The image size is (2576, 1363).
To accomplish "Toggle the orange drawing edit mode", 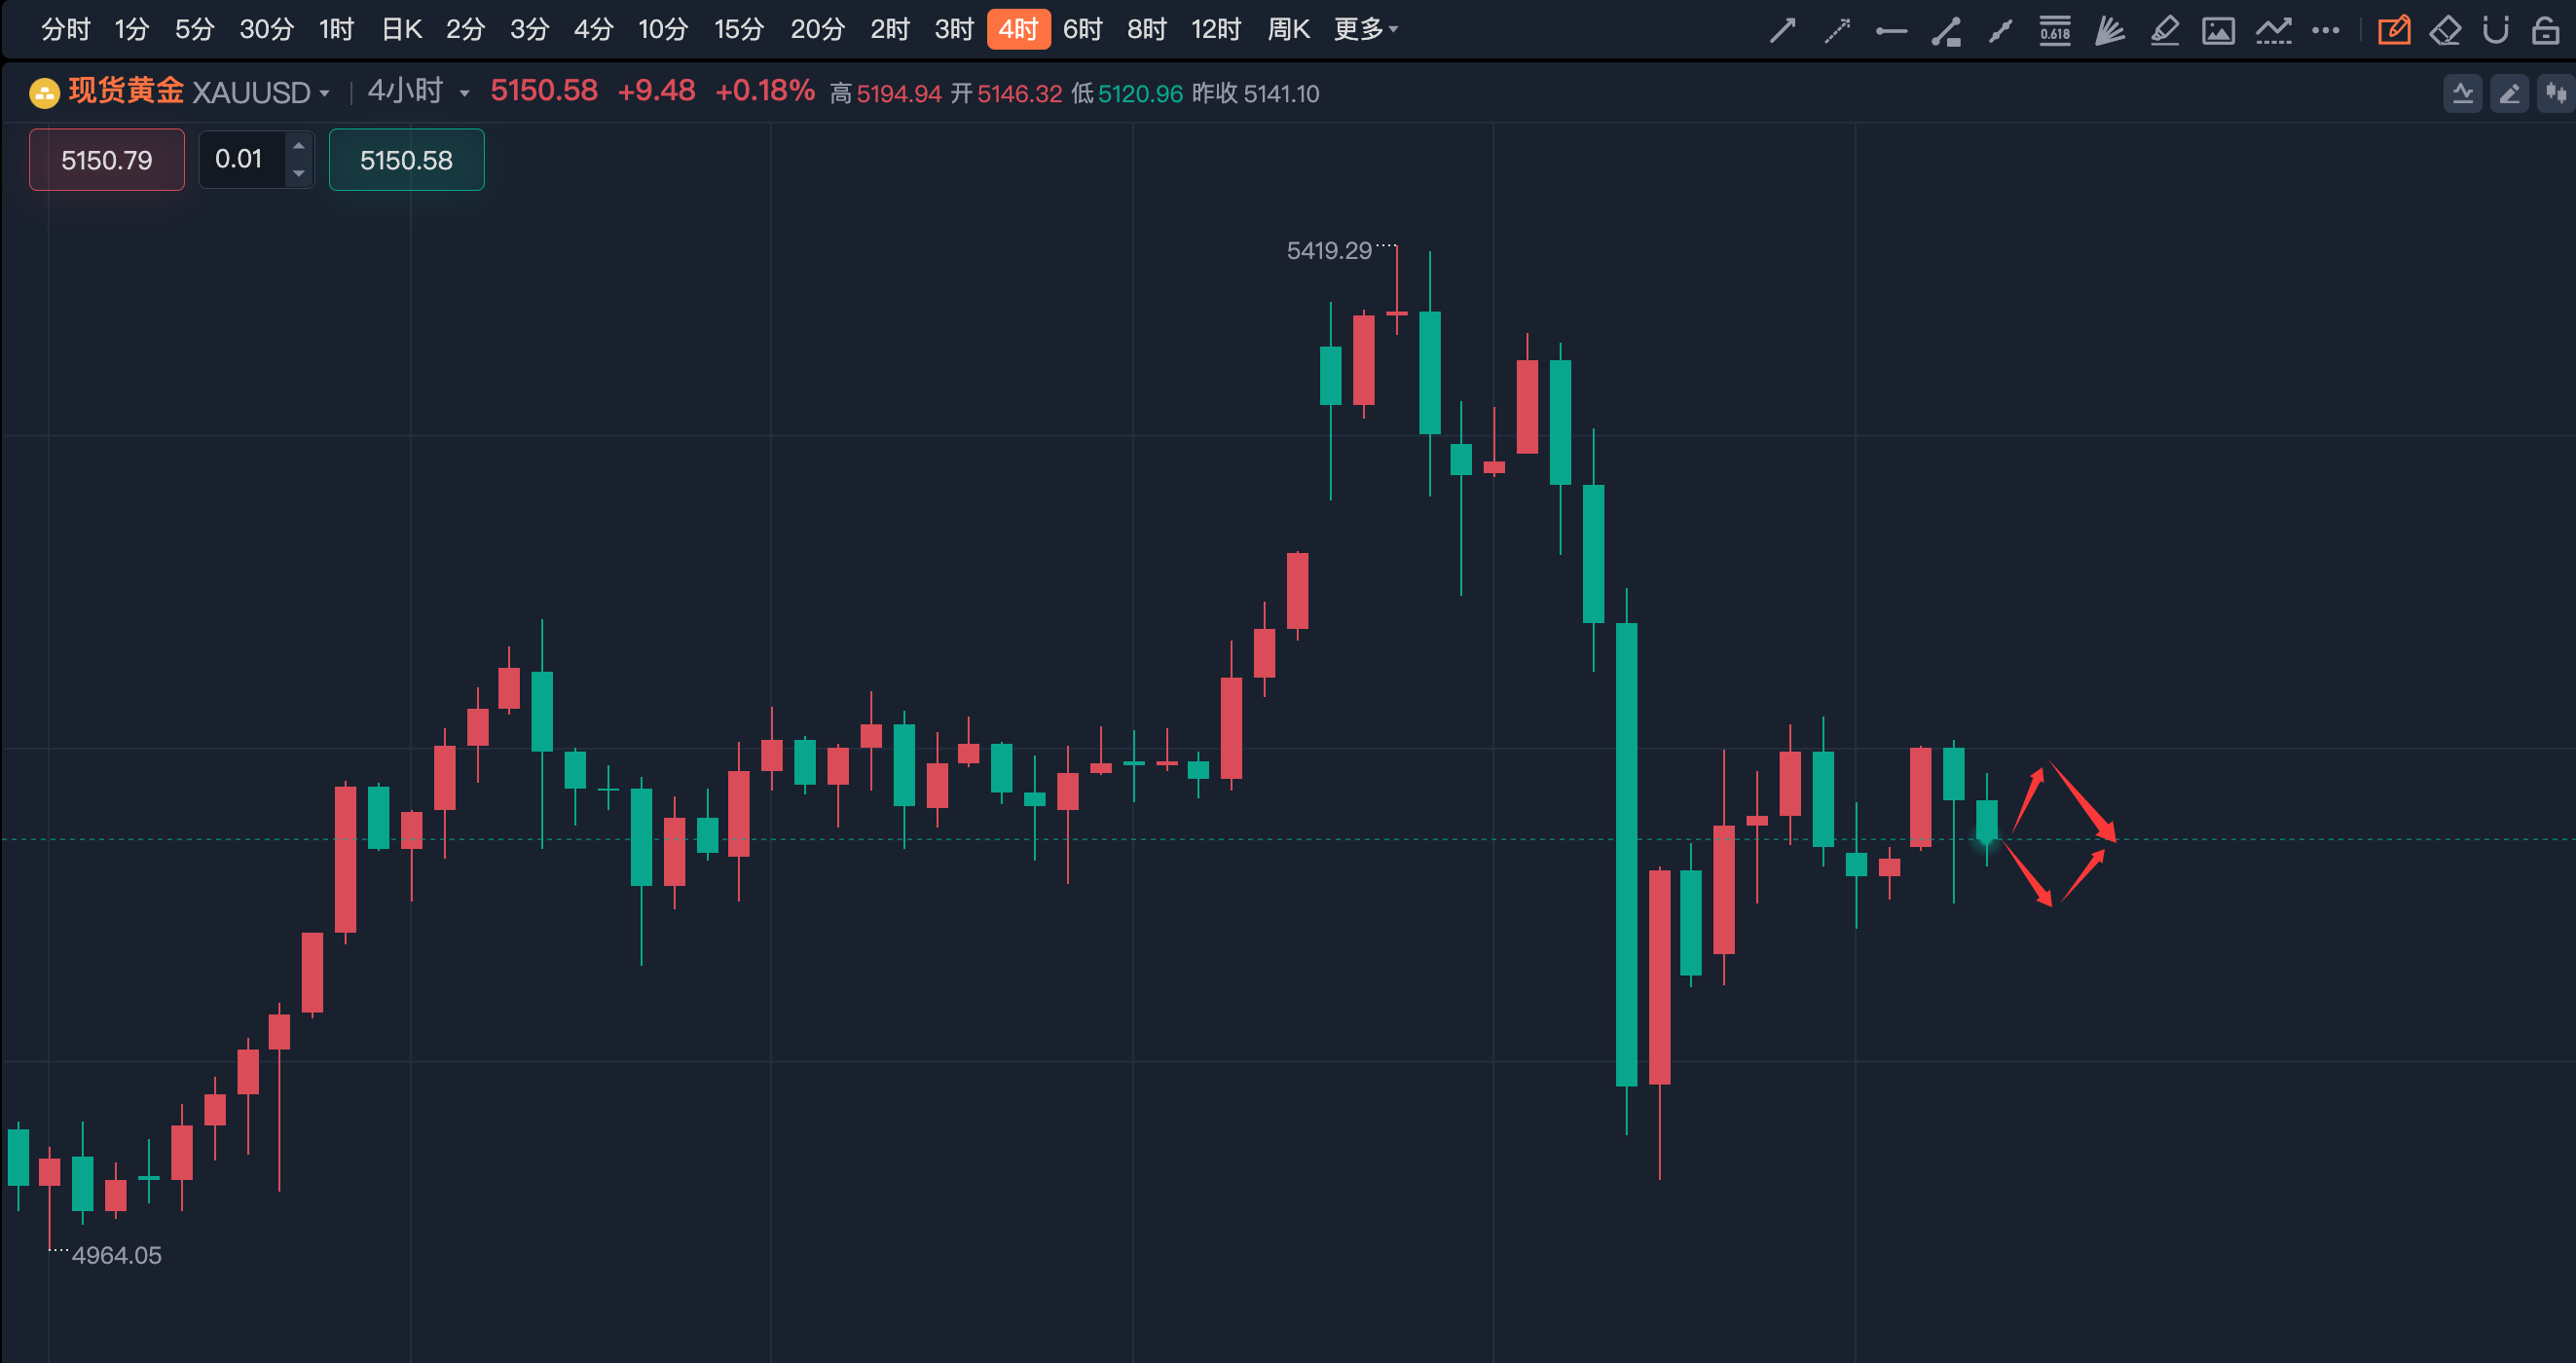I will click(x=2394, y=31).
